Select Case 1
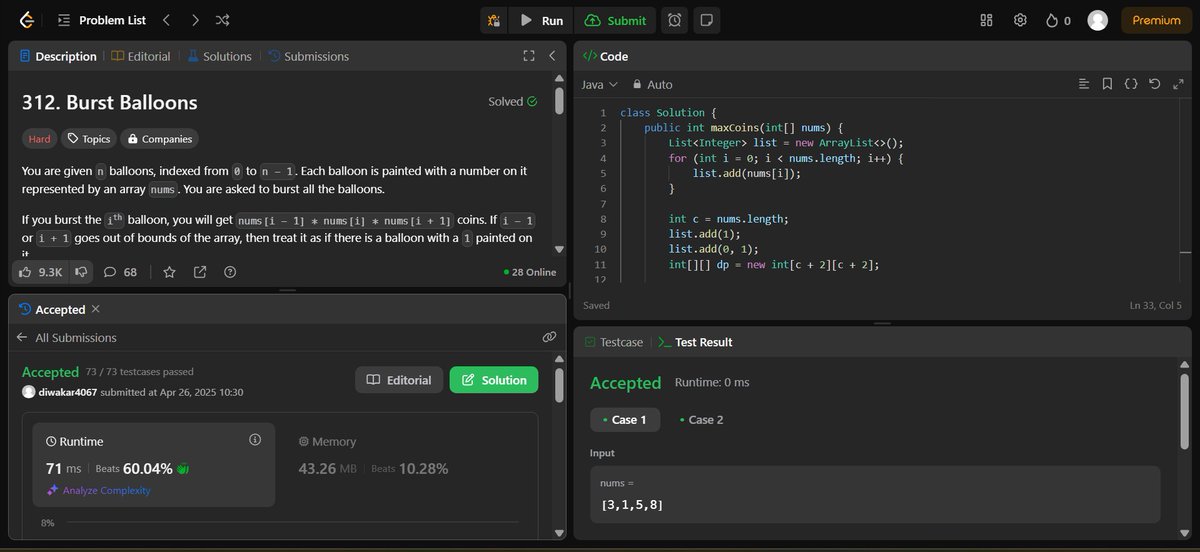 pyautogui.click(x=624, y=420)
